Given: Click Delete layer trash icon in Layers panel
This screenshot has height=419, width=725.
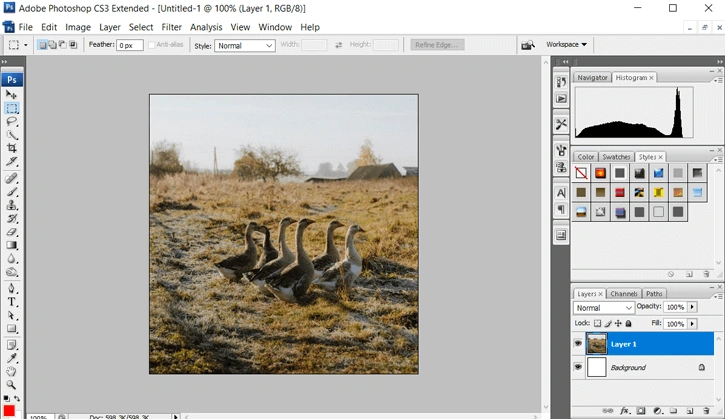Looking at the screenshot, I should (x=706, y=411).
